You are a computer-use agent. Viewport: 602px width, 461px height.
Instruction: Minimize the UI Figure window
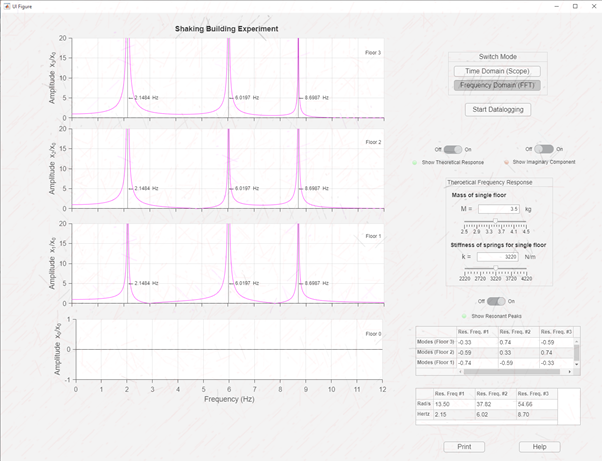click(x=557, y=6)
